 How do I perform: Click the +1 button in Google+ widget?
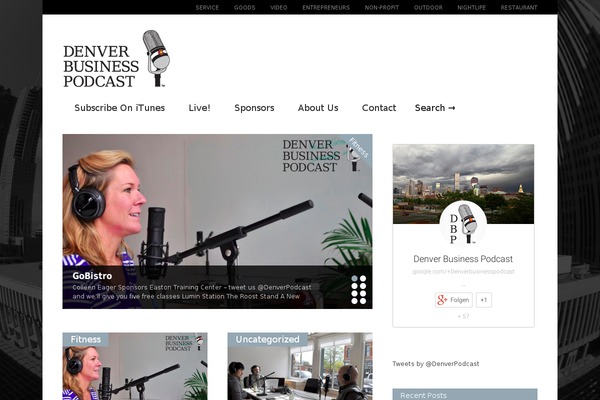tap(484, 300)
